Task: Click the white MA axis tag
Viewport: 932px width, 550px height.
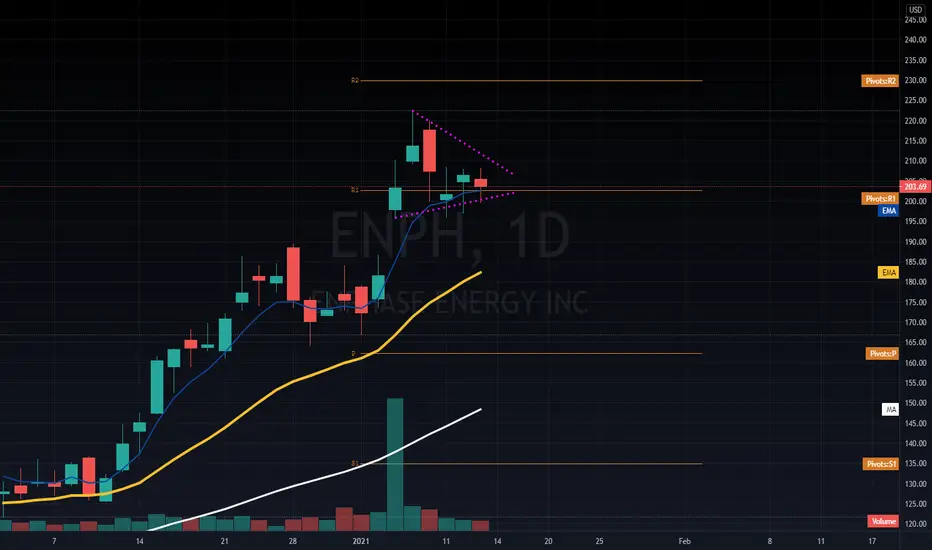Action: point(890,409)
